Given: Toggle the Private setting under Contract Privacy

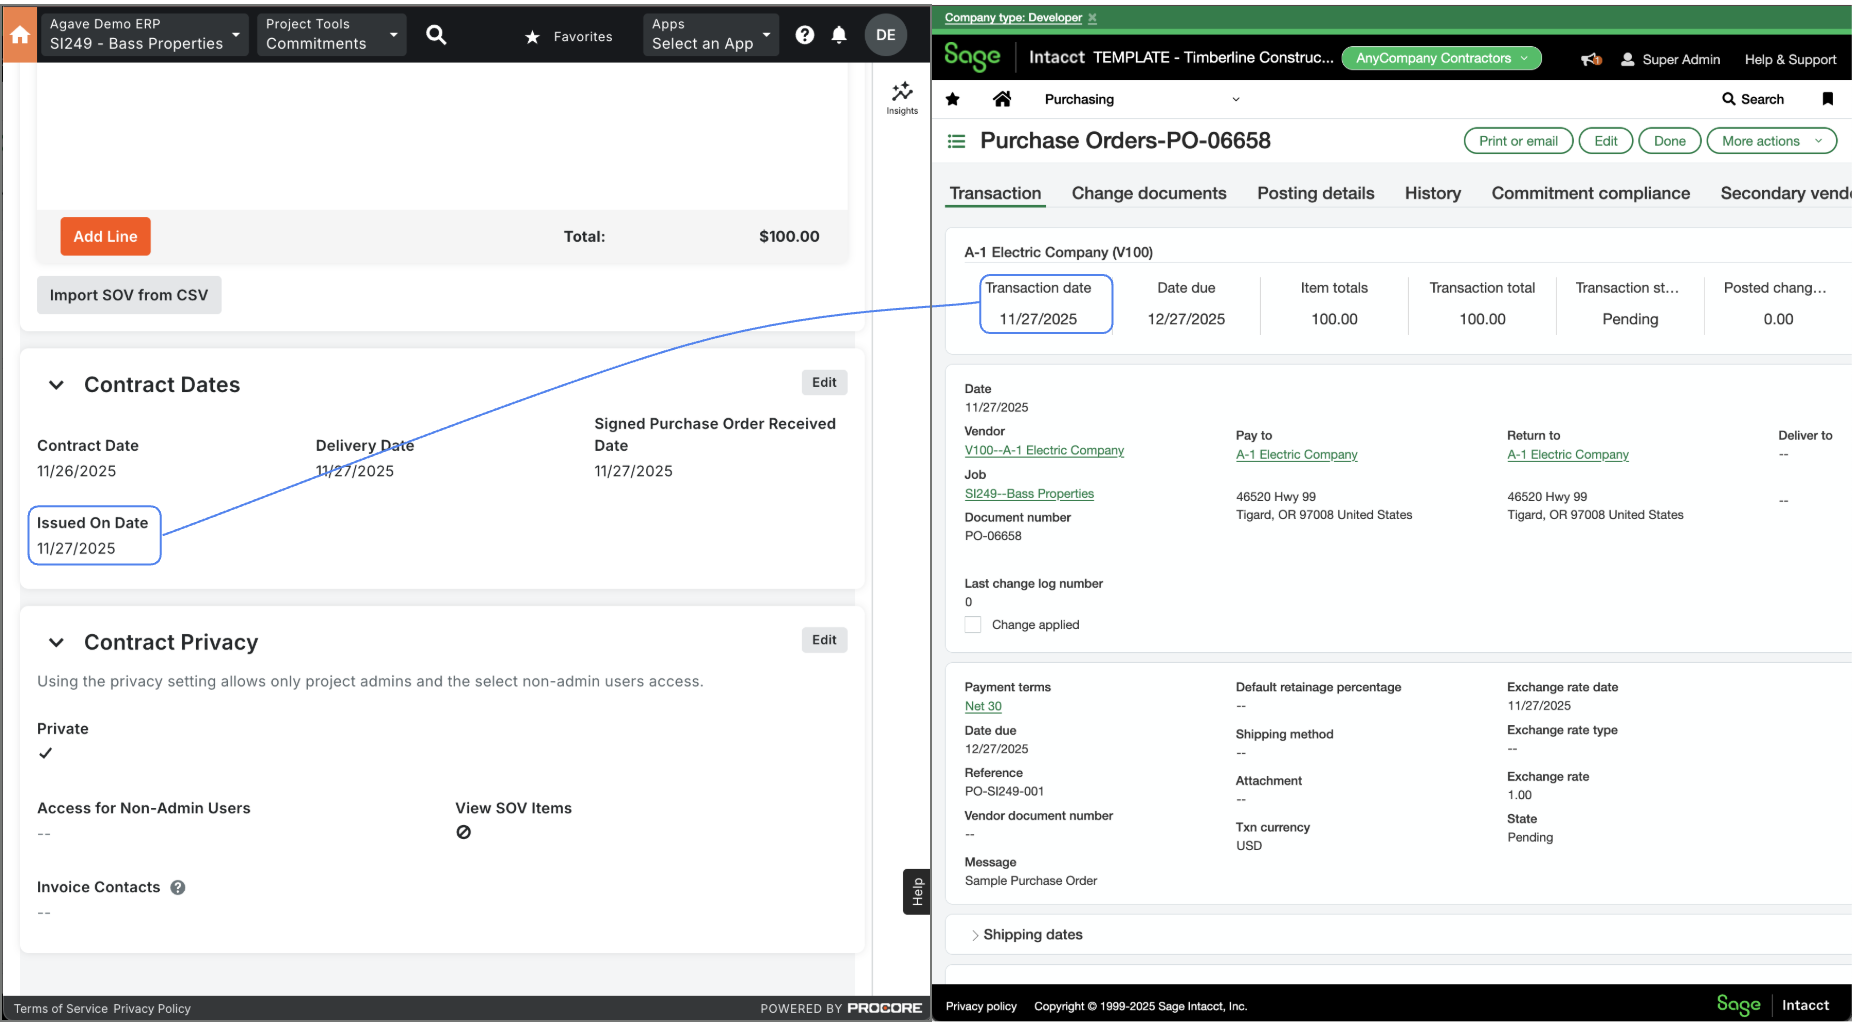Looking at the screenshot, I should (x=46, y=753).
